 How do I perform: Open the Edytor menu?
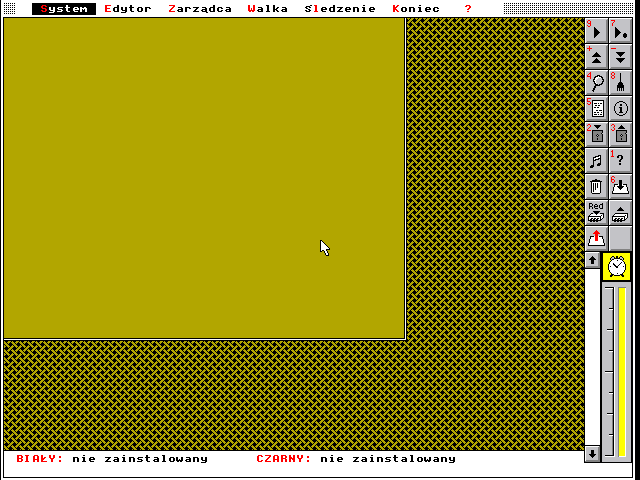point(128,9)
